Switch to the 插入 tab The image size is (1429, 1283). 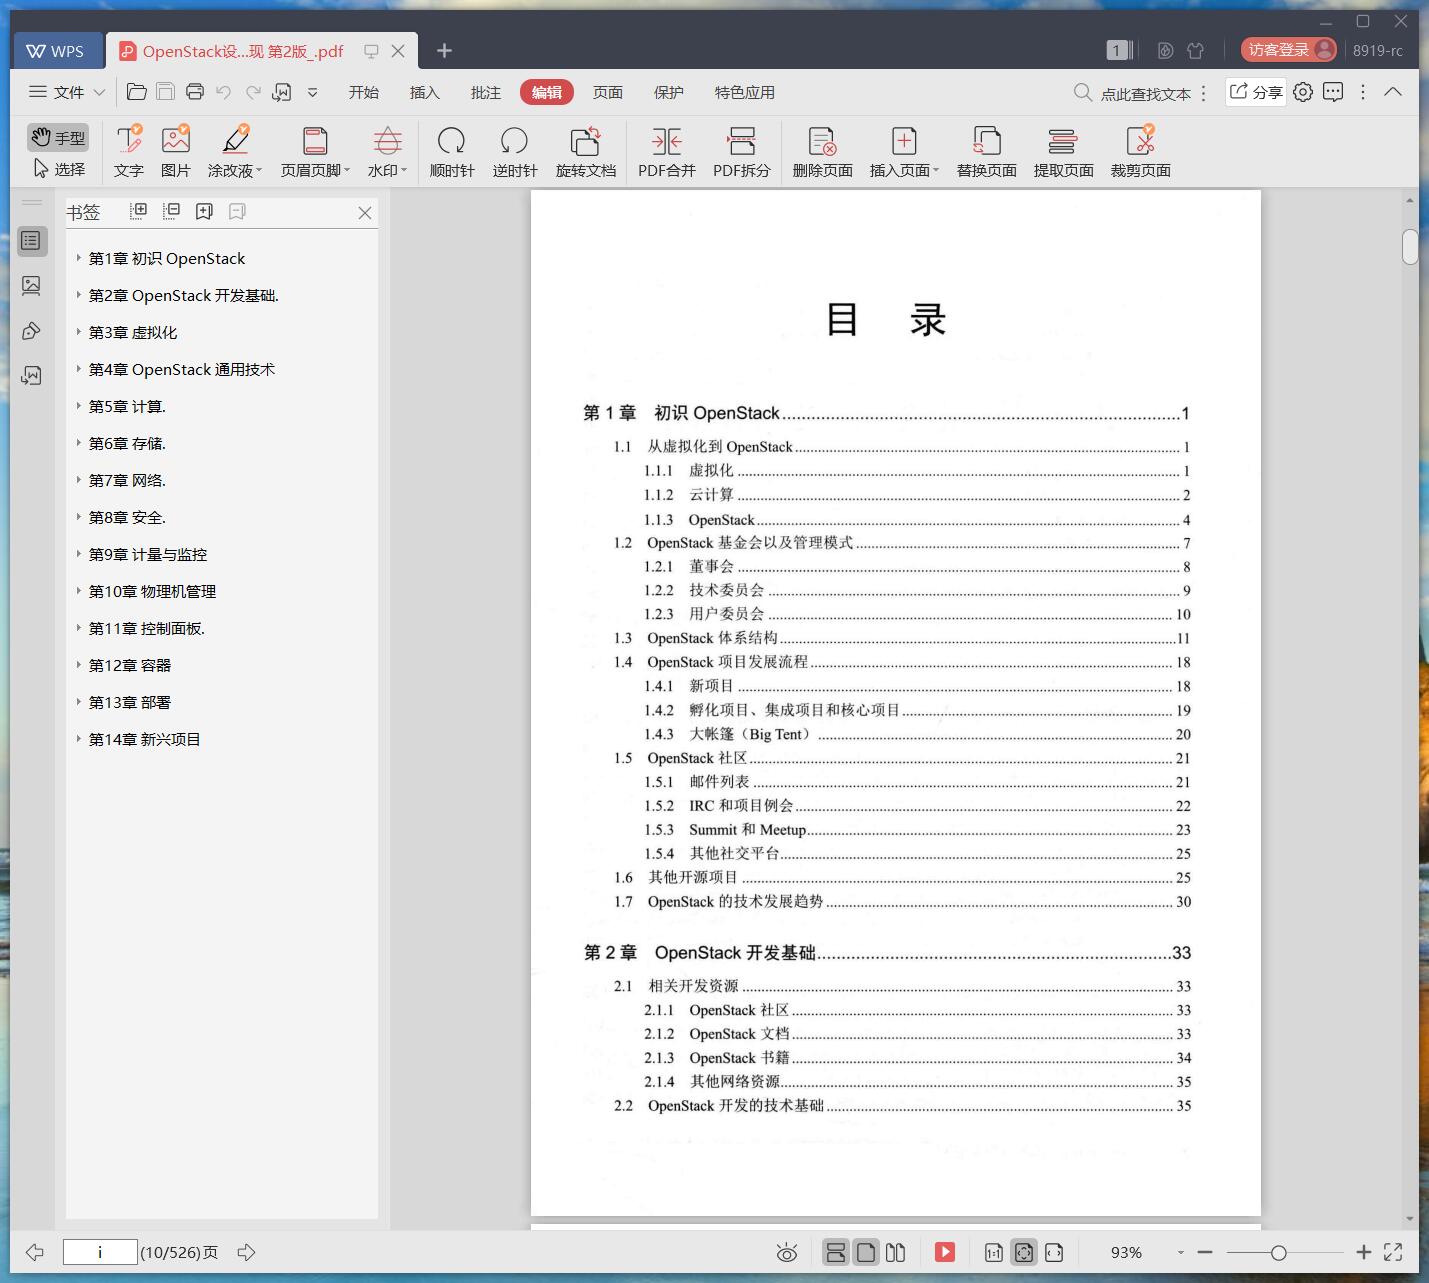[425, 92]
